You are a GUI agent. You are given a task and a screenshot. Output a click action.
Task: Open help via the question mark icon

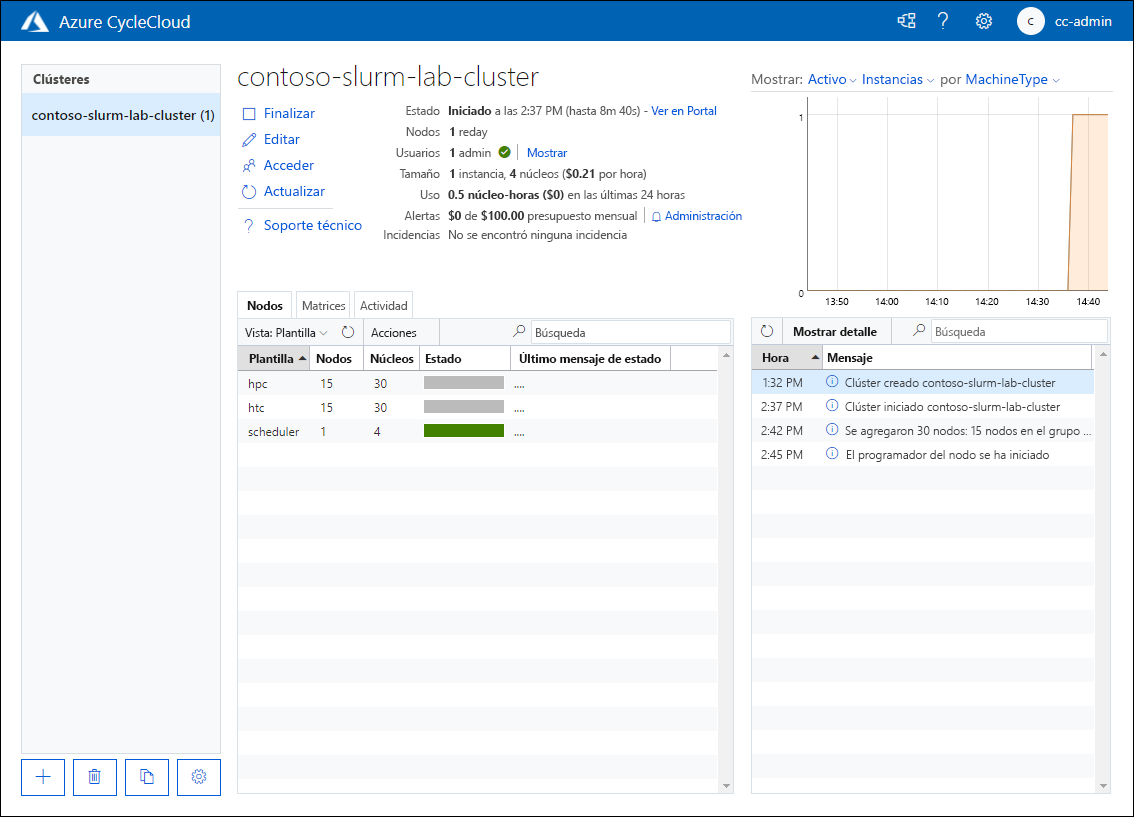tap(943, 20)
